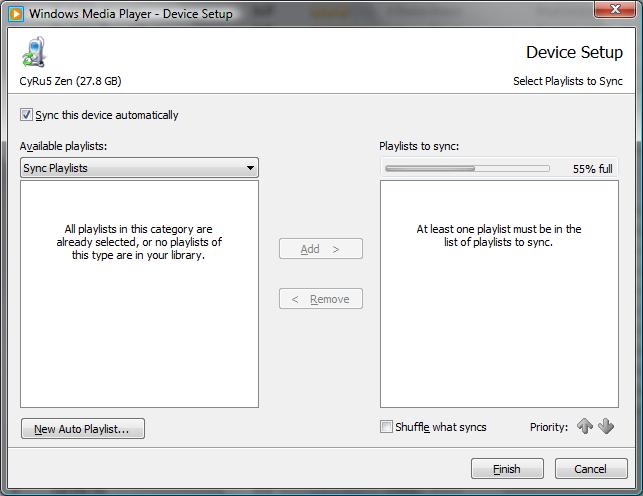Click Finish to complete device setup
This screenshot has width=643, height=496.
coord(507,469)
